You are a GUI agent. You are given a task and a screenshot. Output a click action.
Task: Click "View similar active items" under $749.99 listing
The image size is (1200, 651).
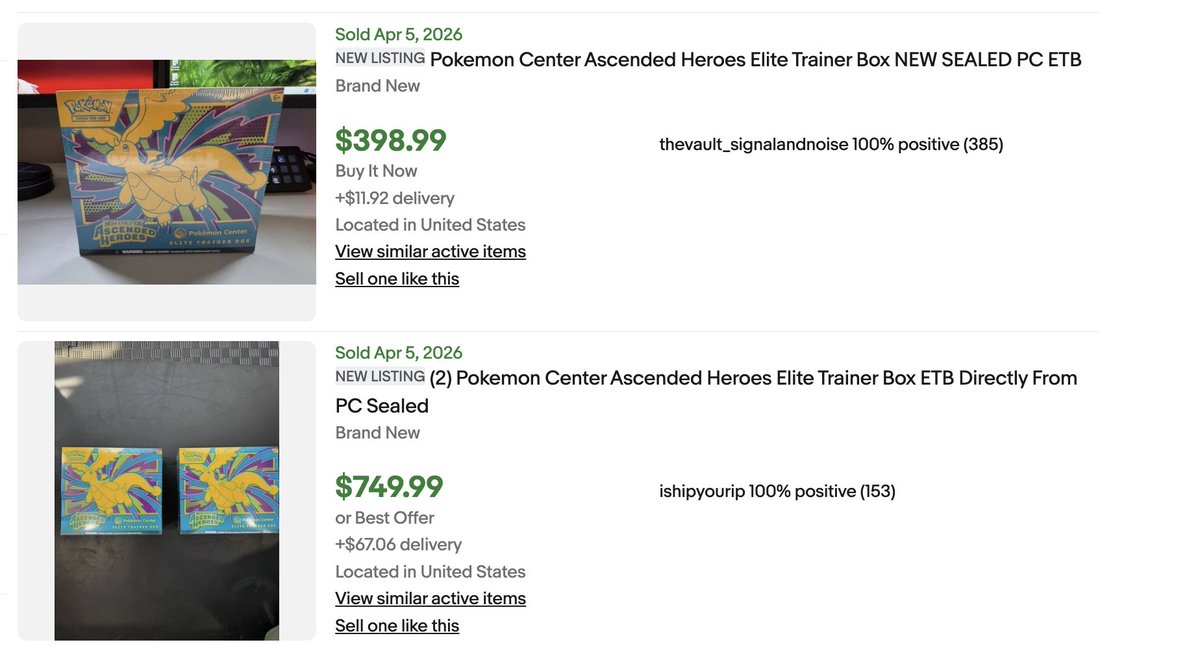(x=430, y=599)
